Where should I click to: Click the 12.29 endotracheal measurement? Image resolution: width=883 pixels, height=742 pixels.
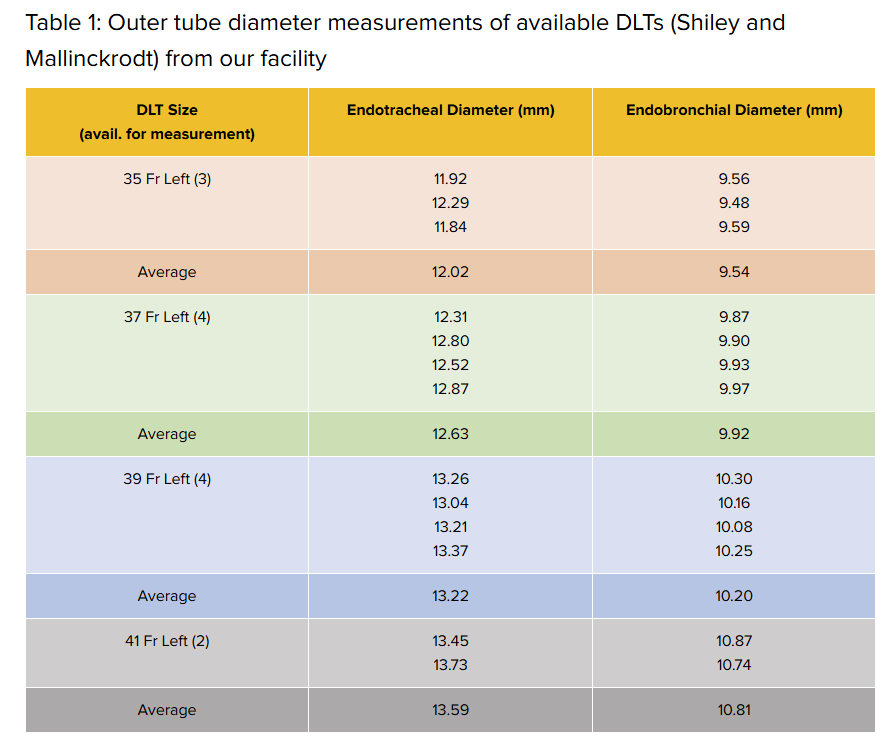click(x=450, y=203)
